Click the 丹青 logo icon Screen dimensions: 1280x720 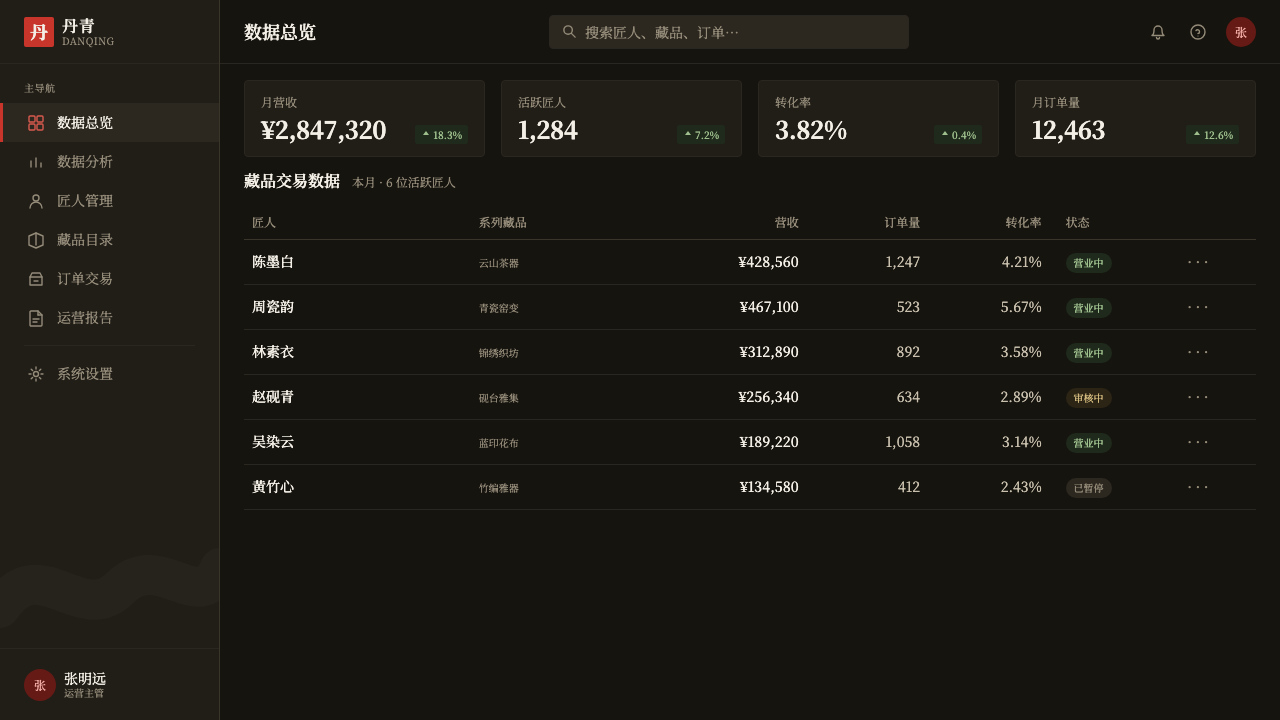39,32
